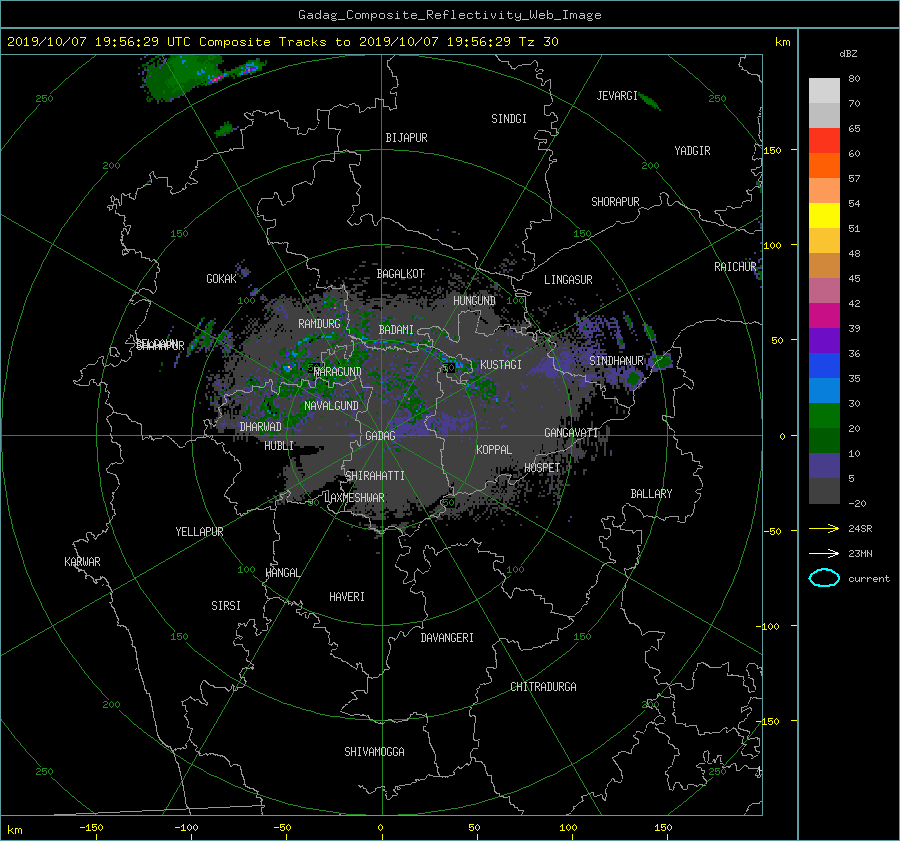Pick the green 30-20 dBZ swatch

pos(824,415)
